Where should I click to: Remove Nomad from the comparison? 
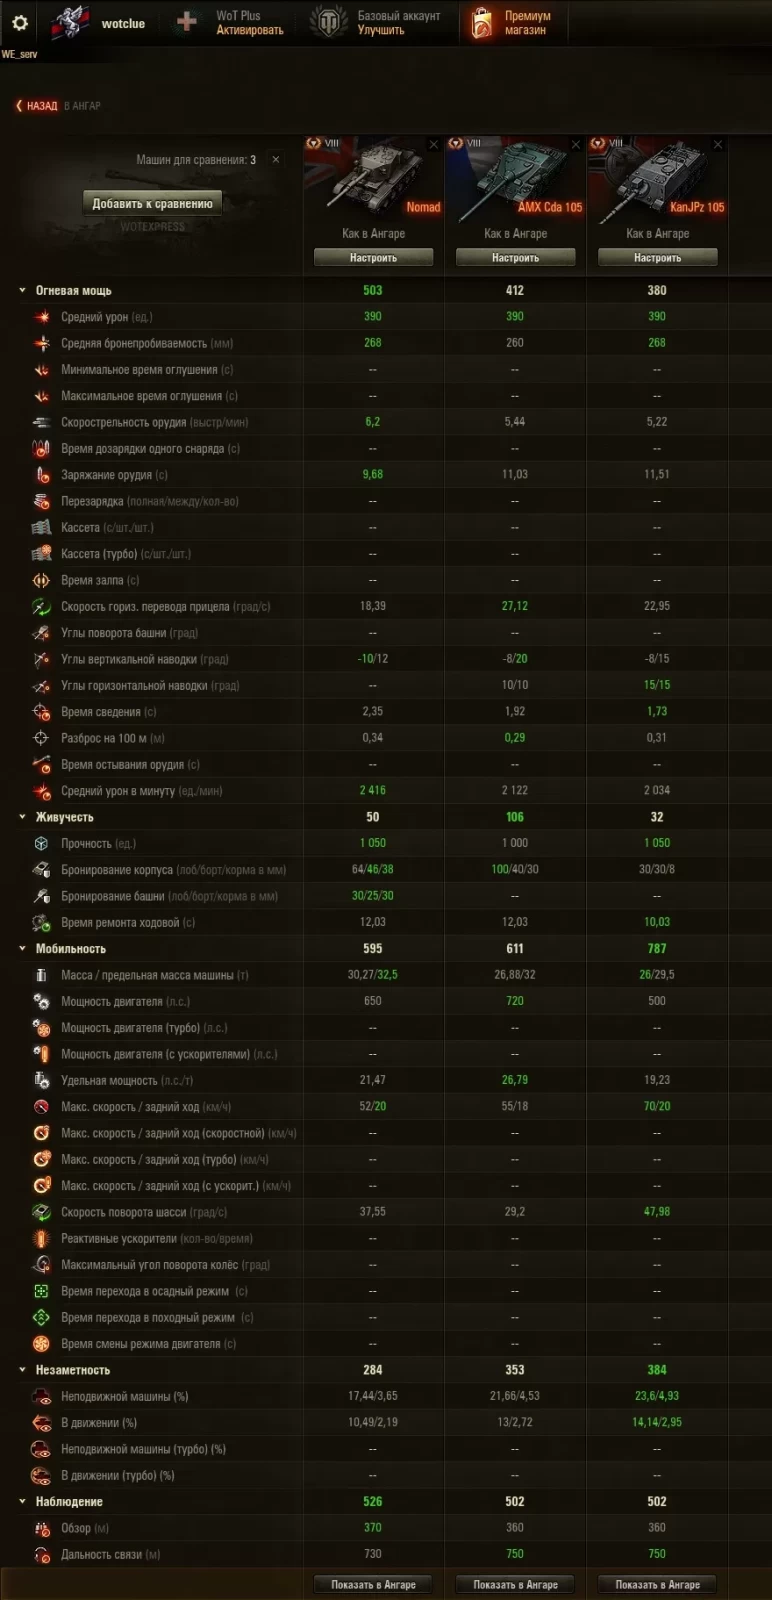click(434, 145)
